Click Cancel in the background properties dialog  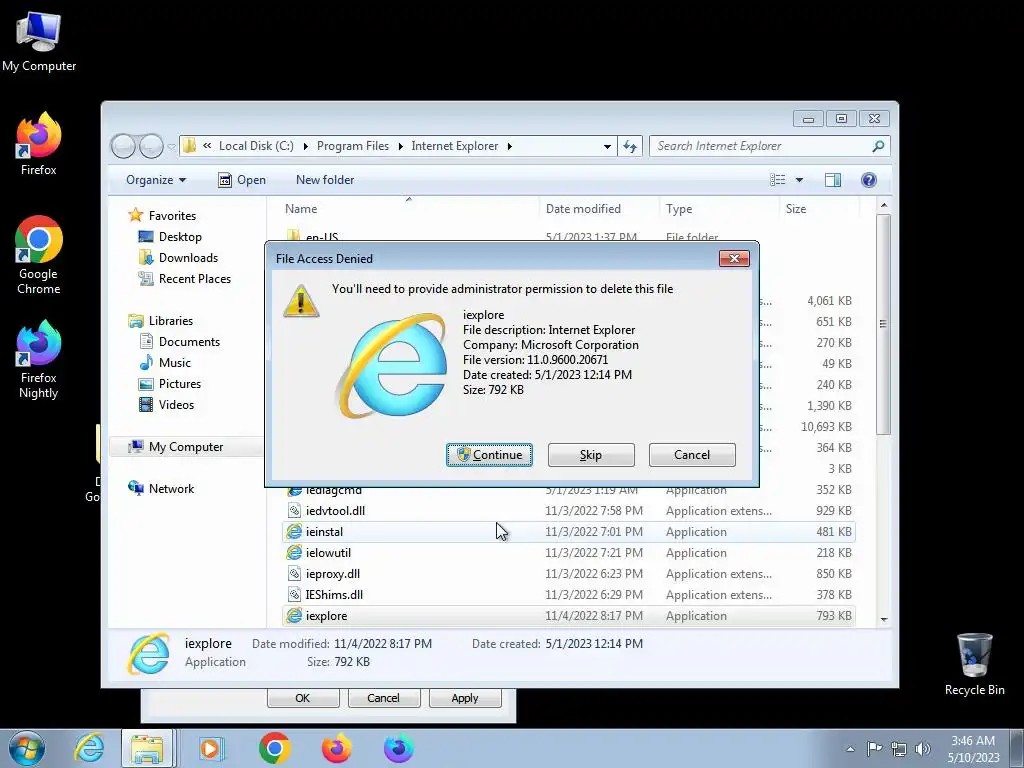click(383, 697)
